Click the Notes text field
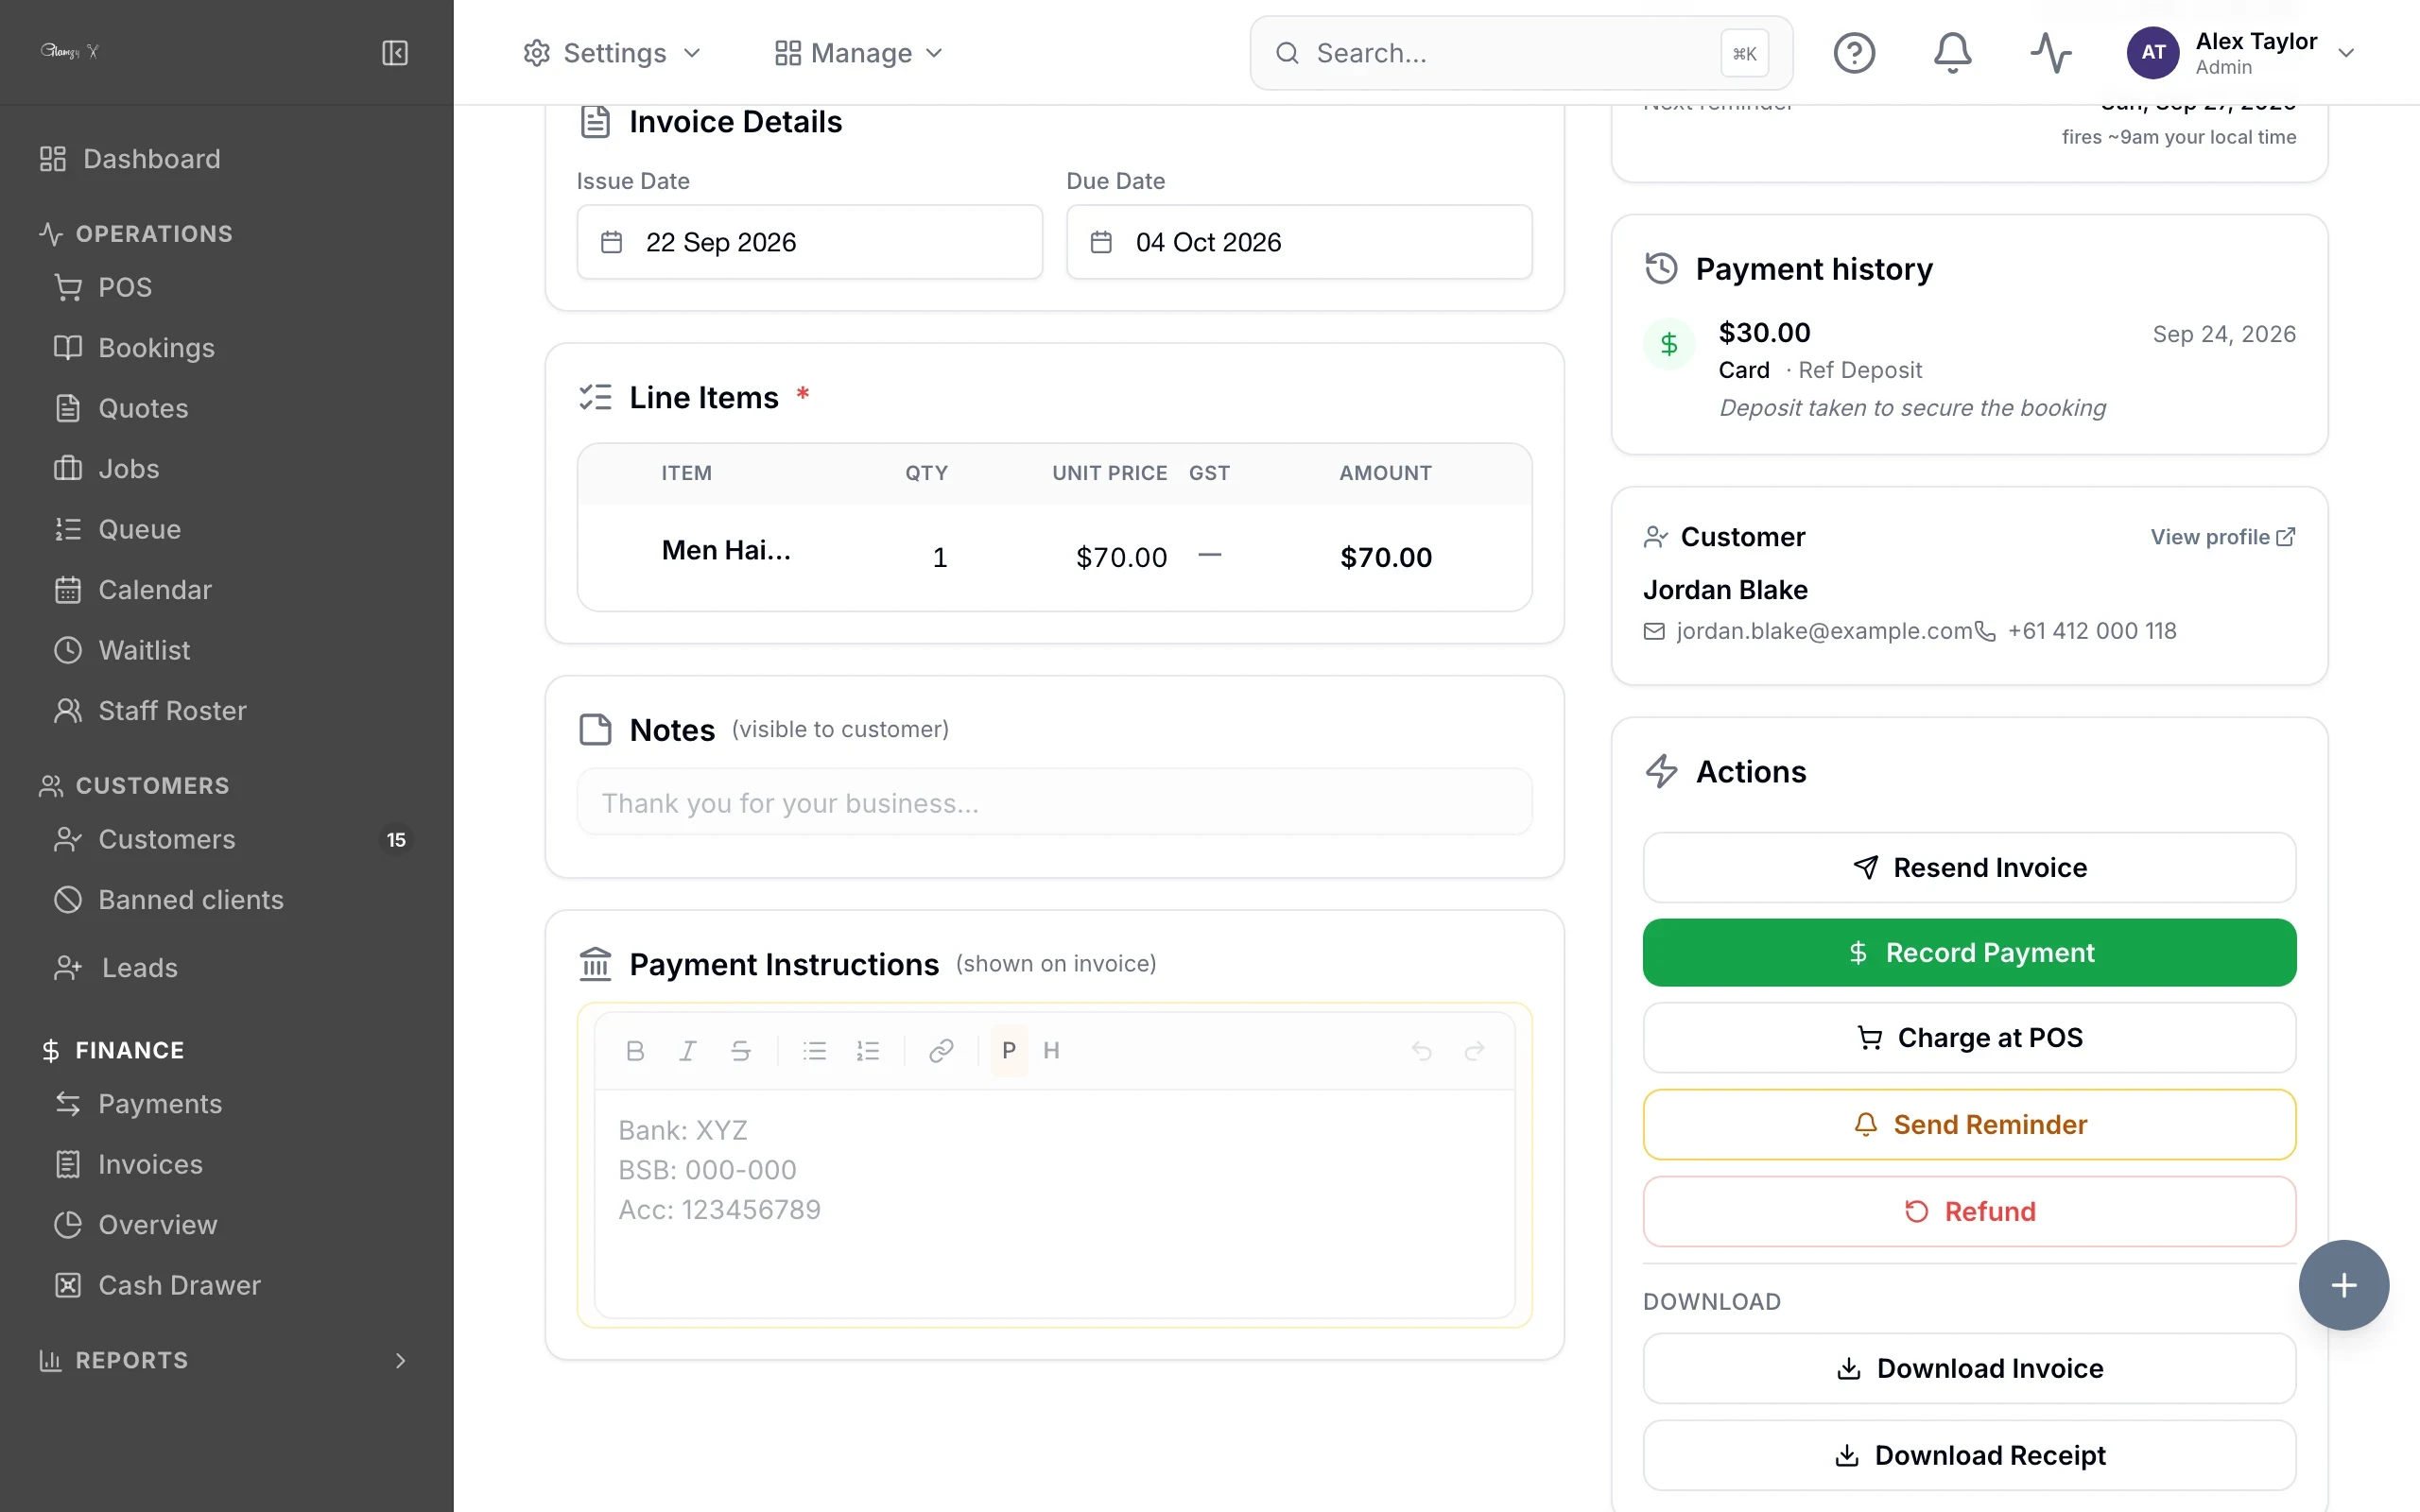2420x1512 pixels. pyautogui.click(x=1054, y=802)
